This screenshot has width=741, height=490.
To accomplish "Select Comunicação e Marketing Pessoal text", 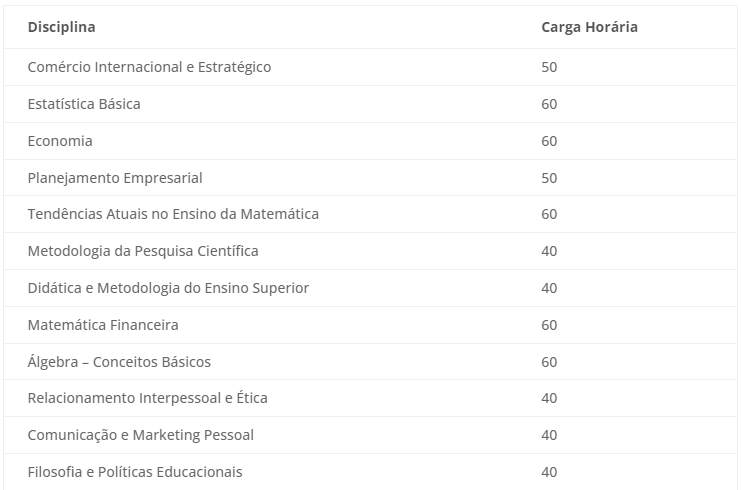I will click(x=140, y=435).
